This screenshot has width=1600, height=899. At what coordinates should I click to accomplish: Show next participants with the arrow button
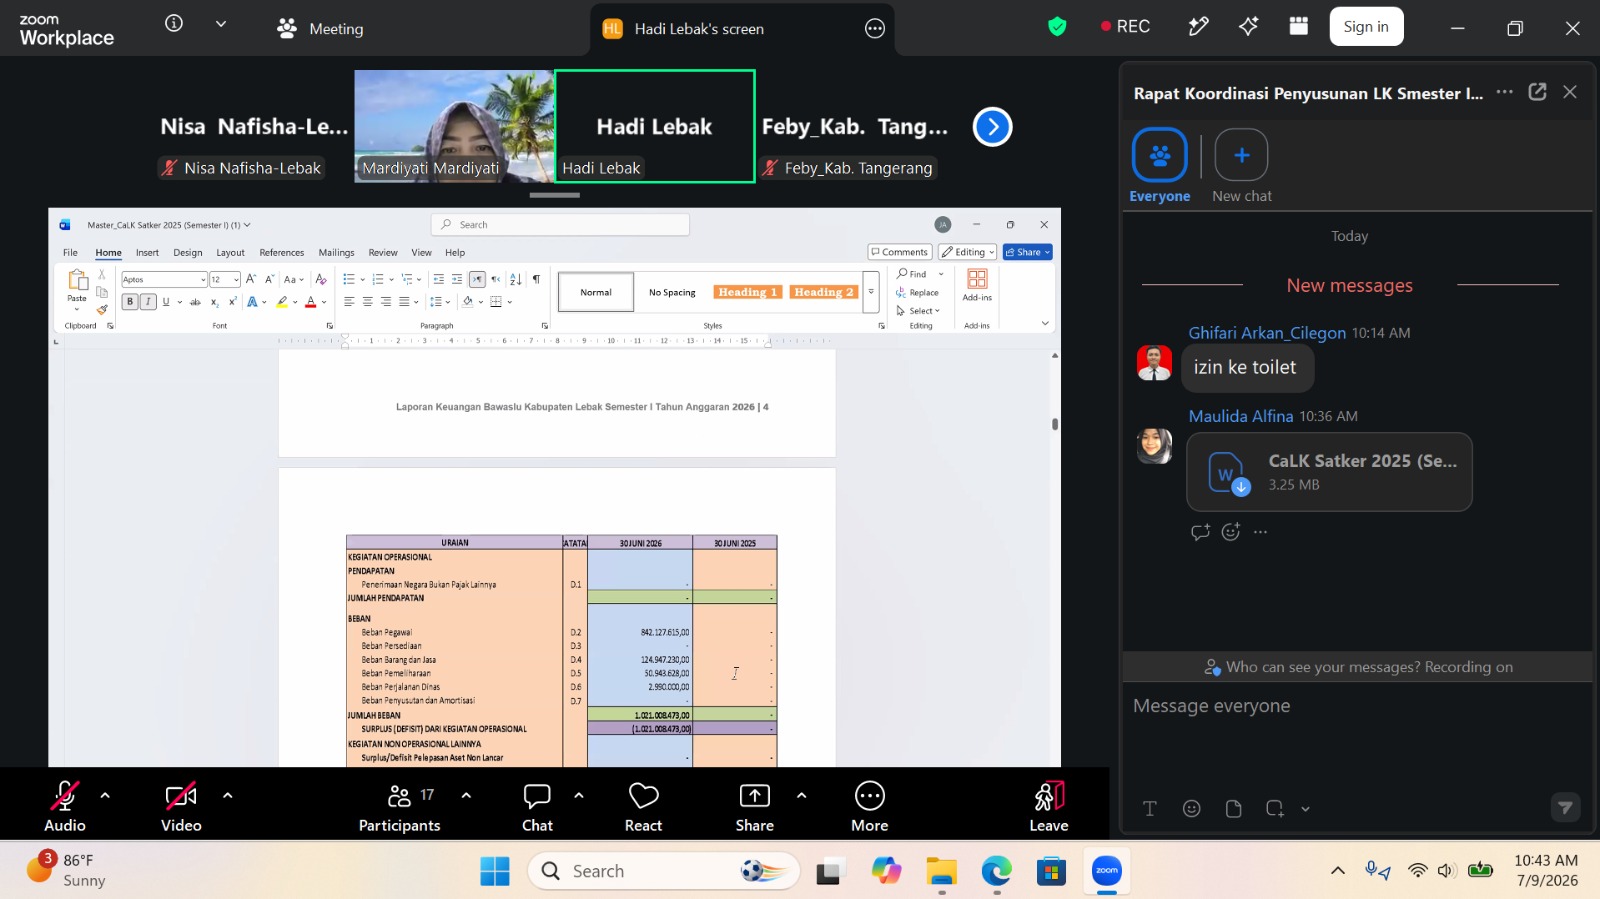(x=993, y=127)
